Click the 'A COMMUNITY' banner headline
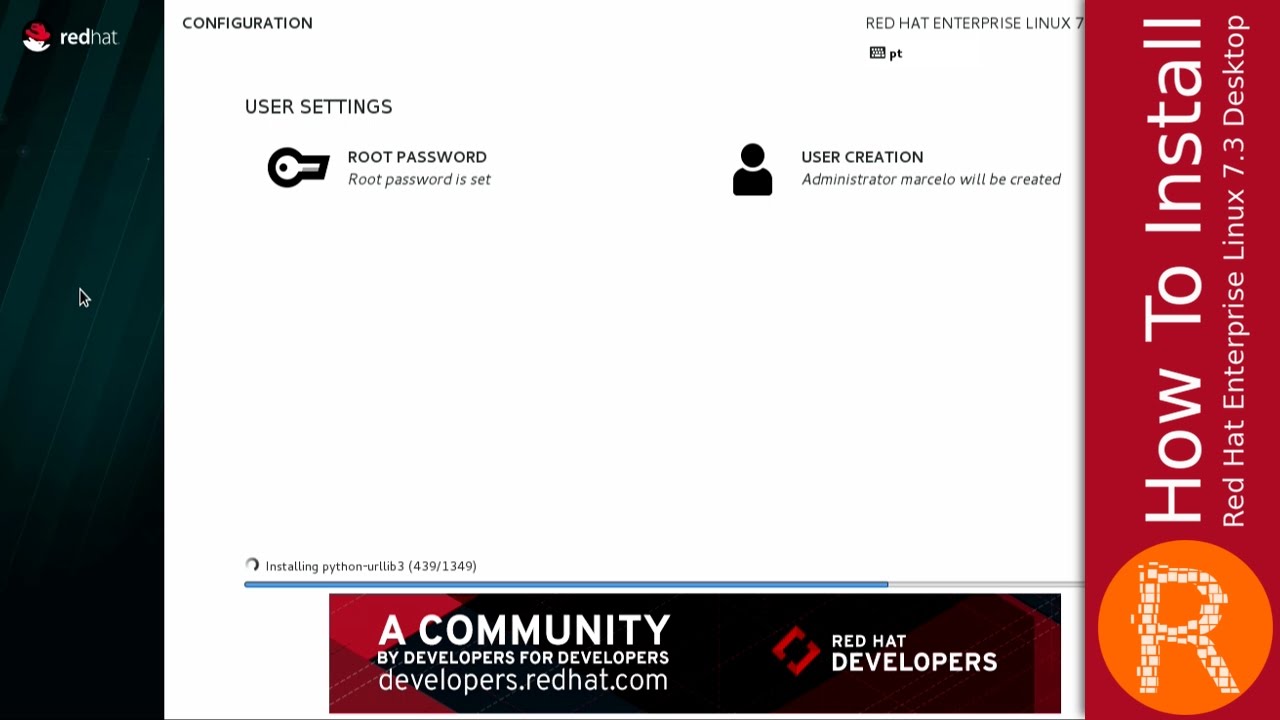The image size is (1280, 720). (x=524, y=630)
